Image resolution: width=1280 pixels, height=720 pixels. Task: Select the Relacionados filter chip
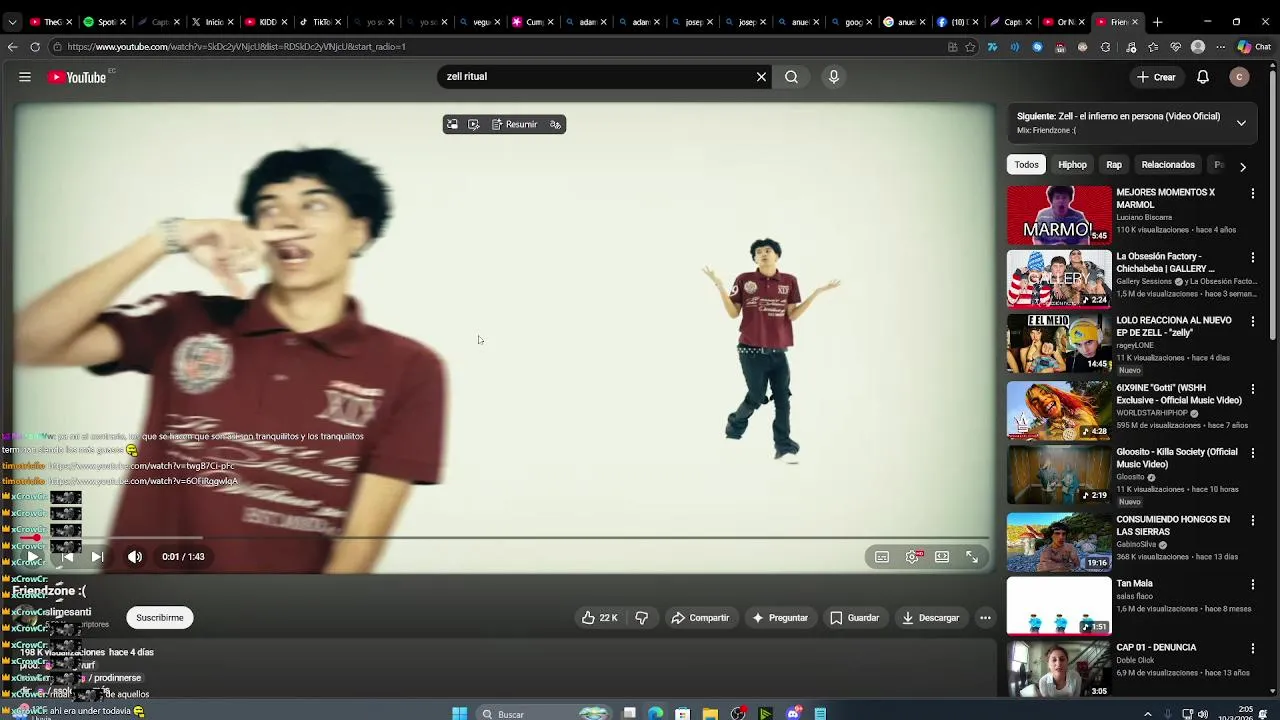click(1168, 165)
